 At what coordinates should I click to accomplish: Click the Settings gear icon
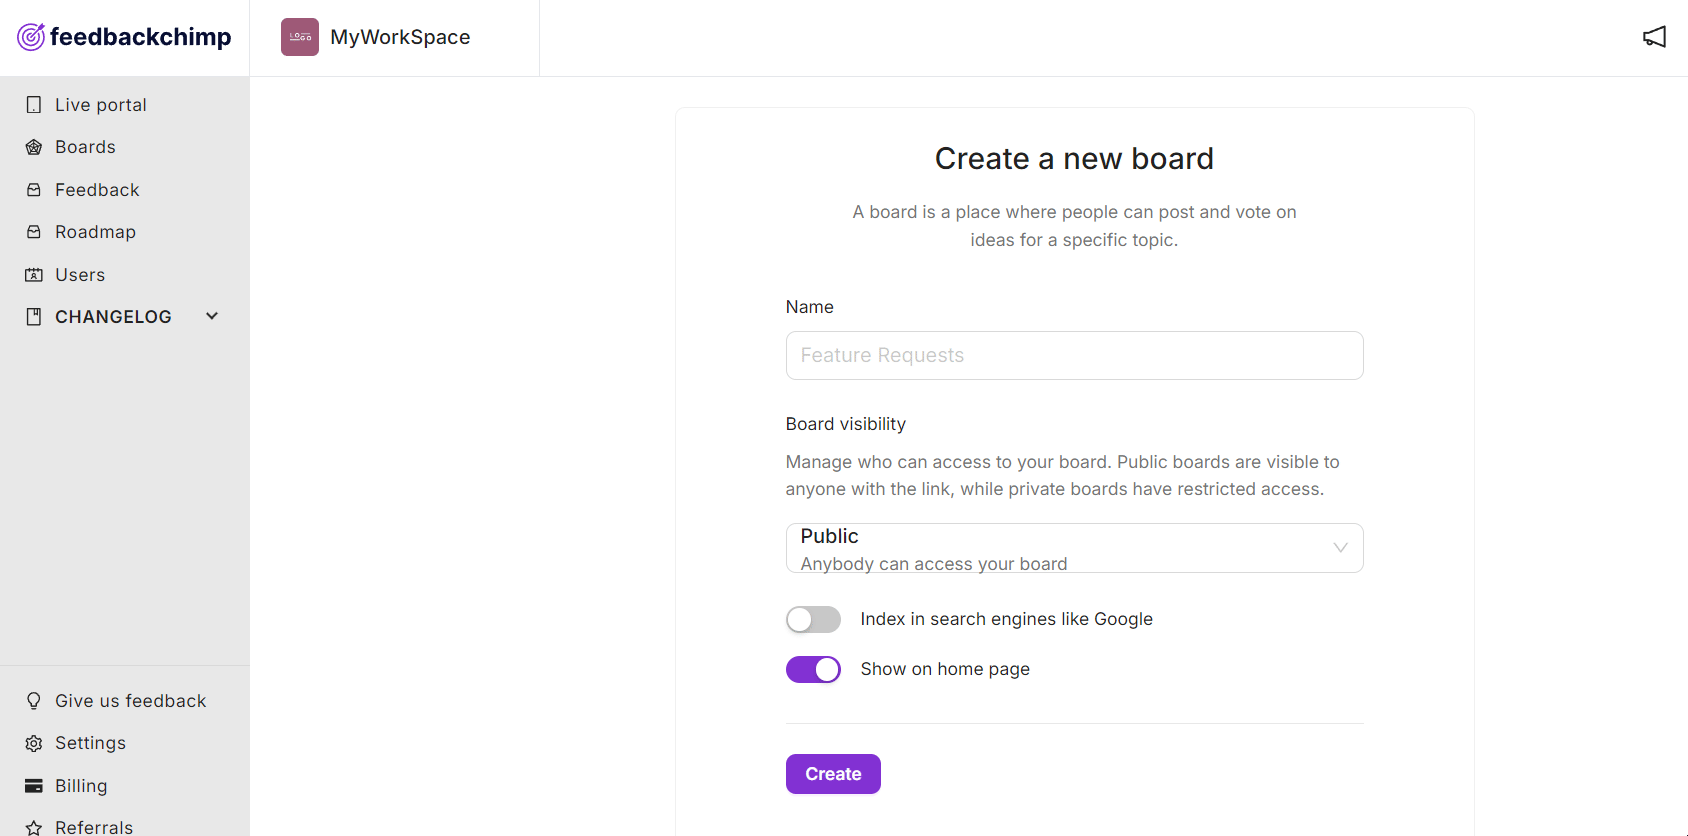tap(34, 743)
